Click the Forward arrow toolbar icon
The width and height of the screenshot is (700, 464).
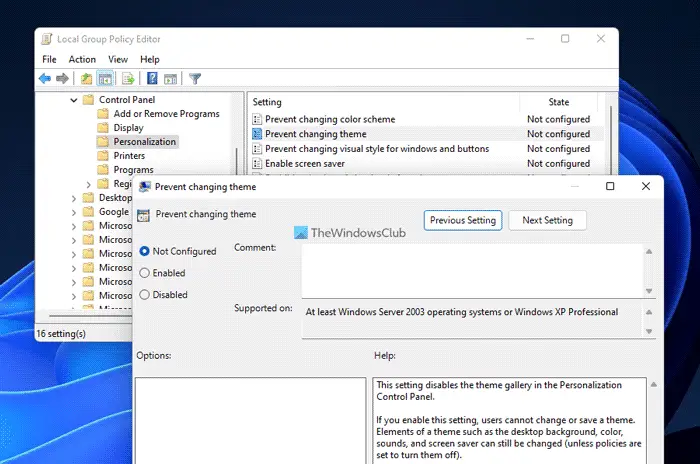[63, 78]
